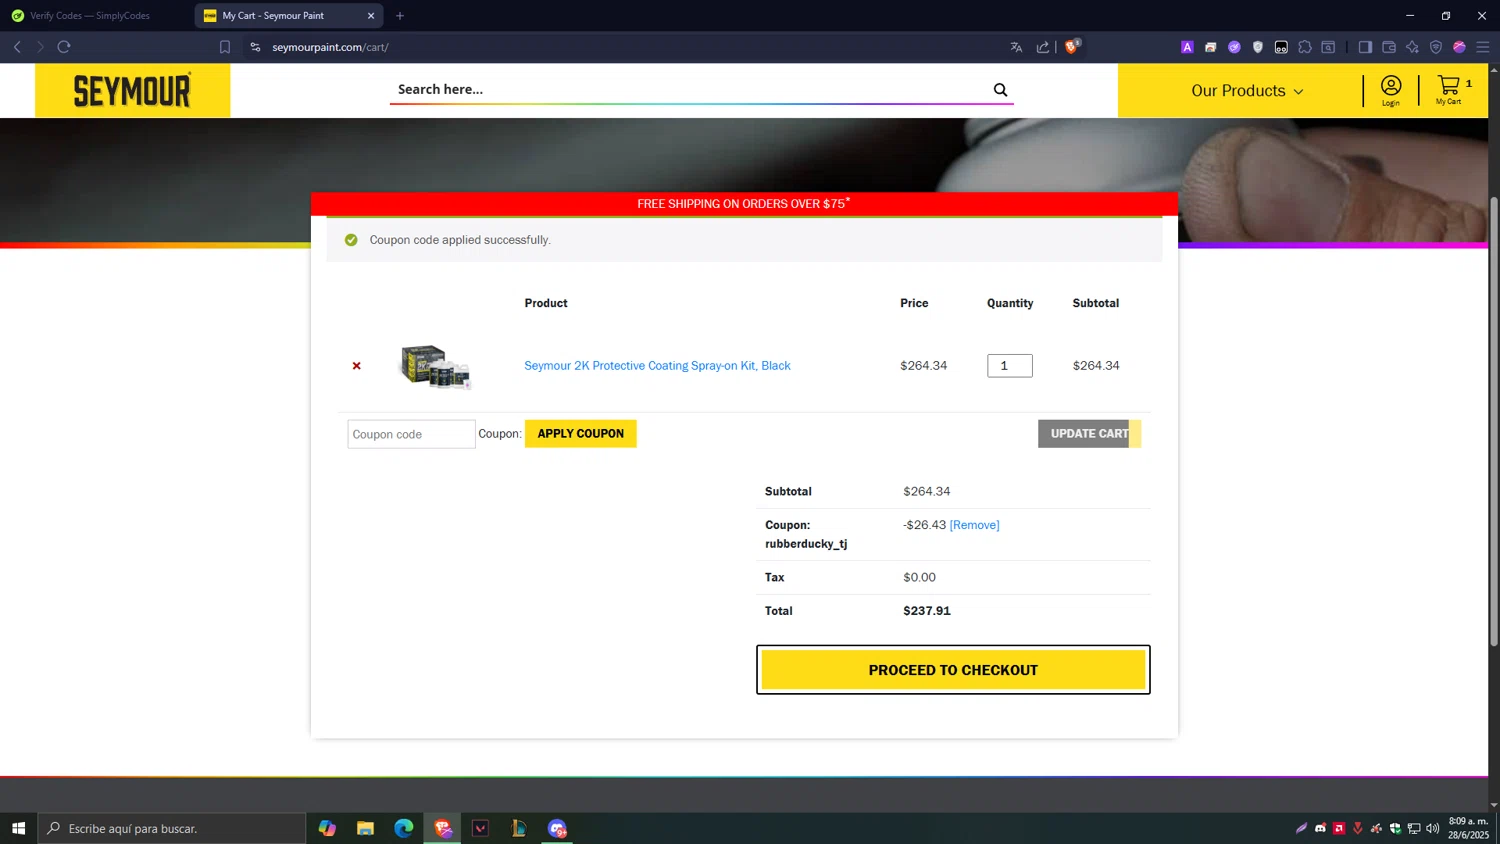Click PROCEED TO CHECKOUT button
The height and width of the screenshot is (844, 1500).
[x=953, y=670]
